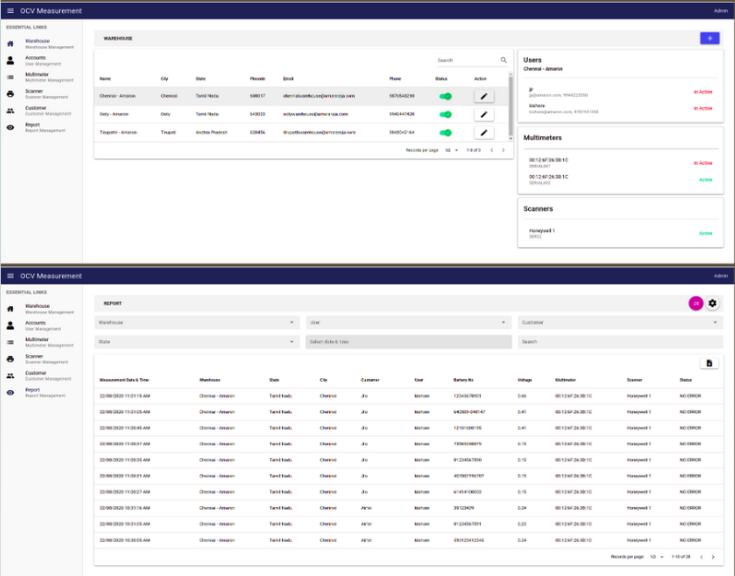Click the search magnifier icon in Warehouse table
The width and height of the screenshot is (735, 576).
(x=504, y=60)
